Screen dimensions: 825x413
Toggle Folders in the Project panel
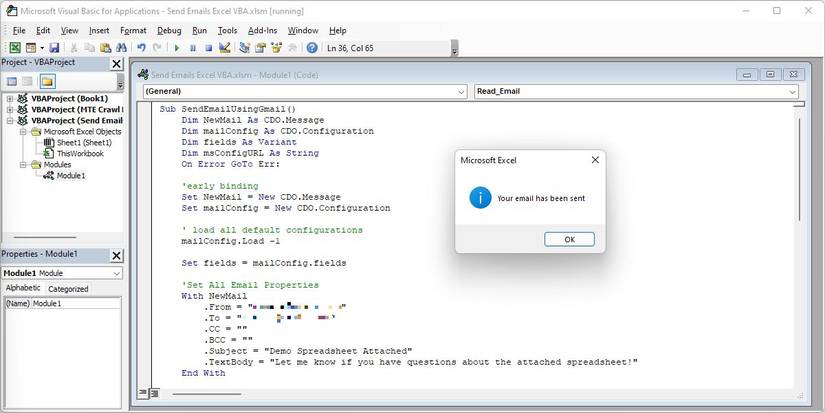point(47,82)
